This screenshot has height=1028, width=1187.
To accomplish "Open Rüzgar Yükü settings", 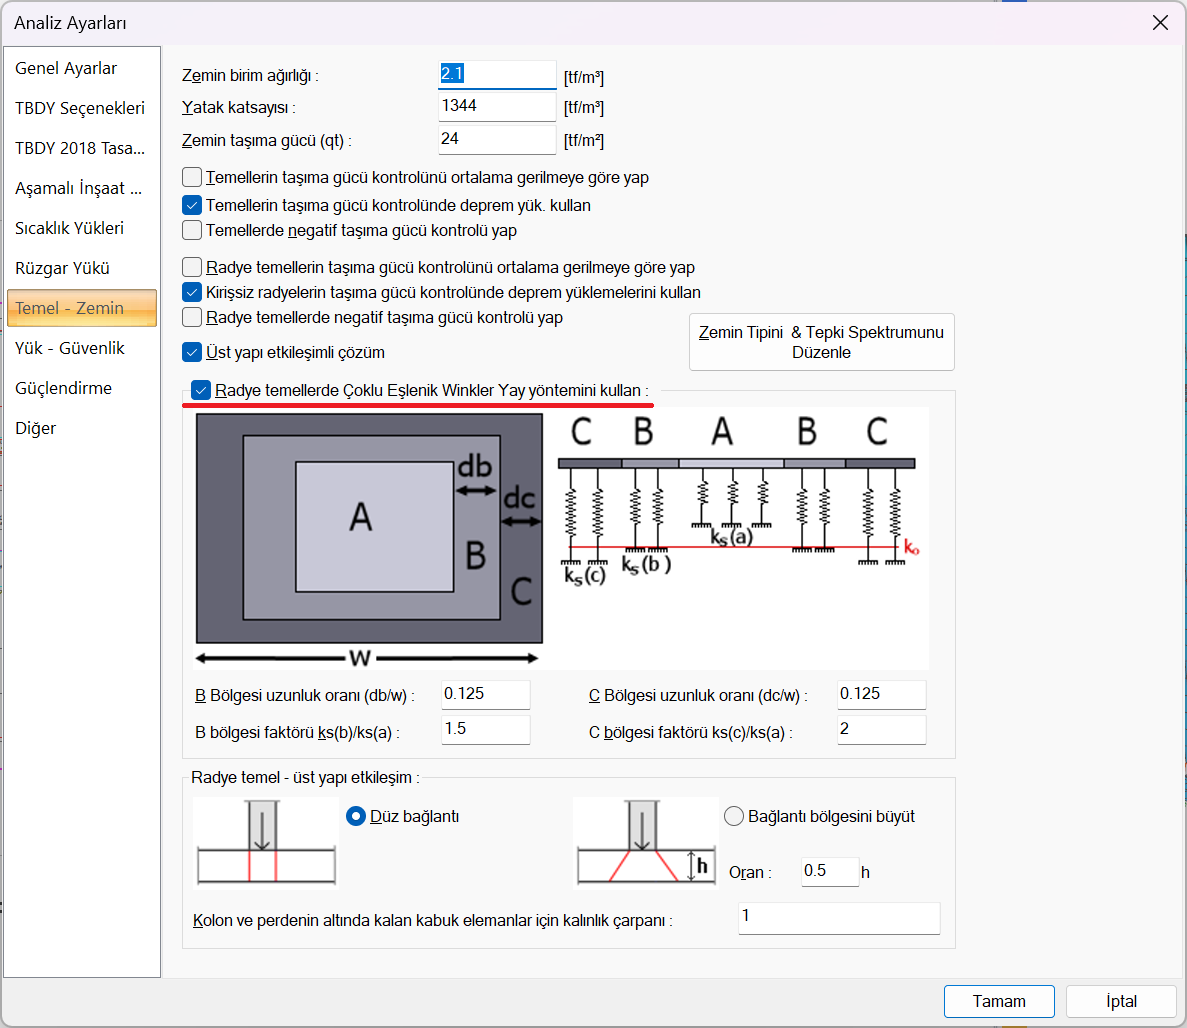I will click(x=82, y=269).
